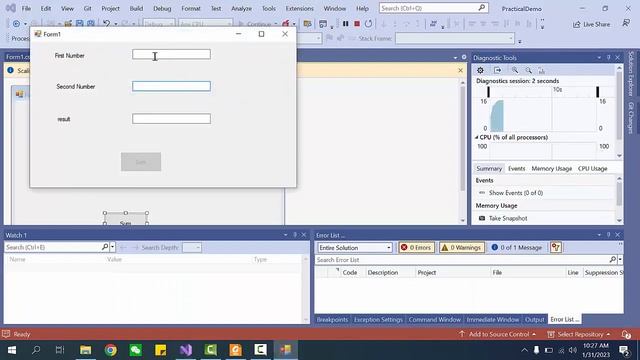This screenshot has width=640, height=360.
Task: Click the Sum button in Form1
Action: click(x=141, y=162)
